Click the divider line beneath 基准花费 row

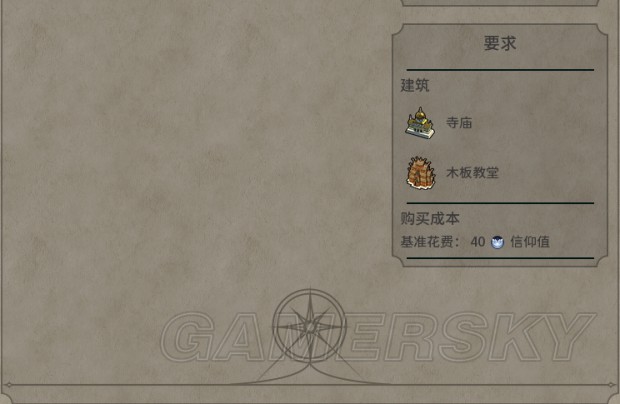tap(500, 258)
